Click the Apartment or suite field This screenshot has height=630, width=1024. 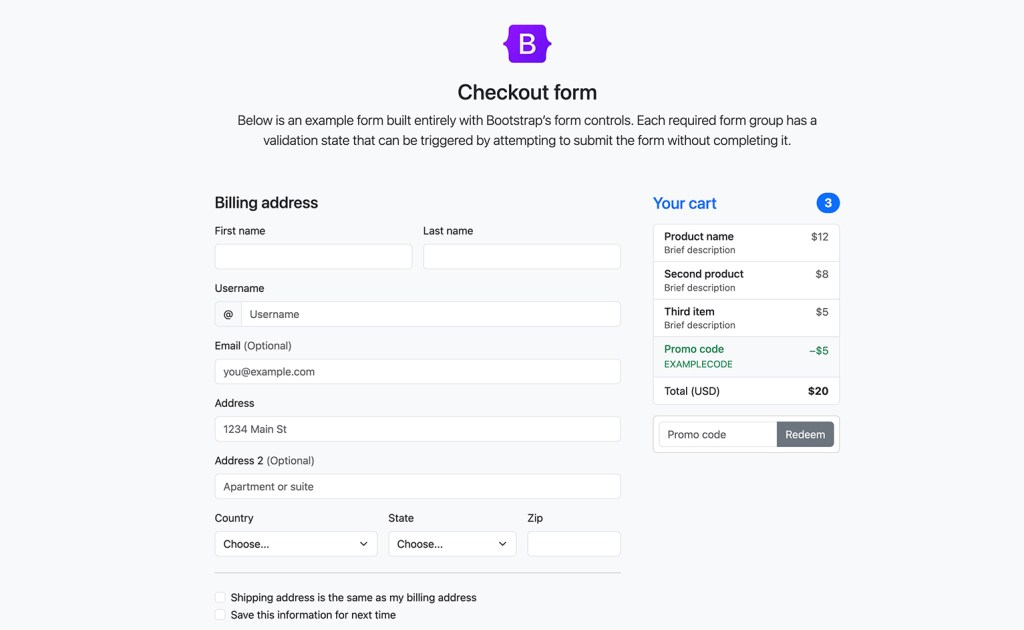pos(417,486)
